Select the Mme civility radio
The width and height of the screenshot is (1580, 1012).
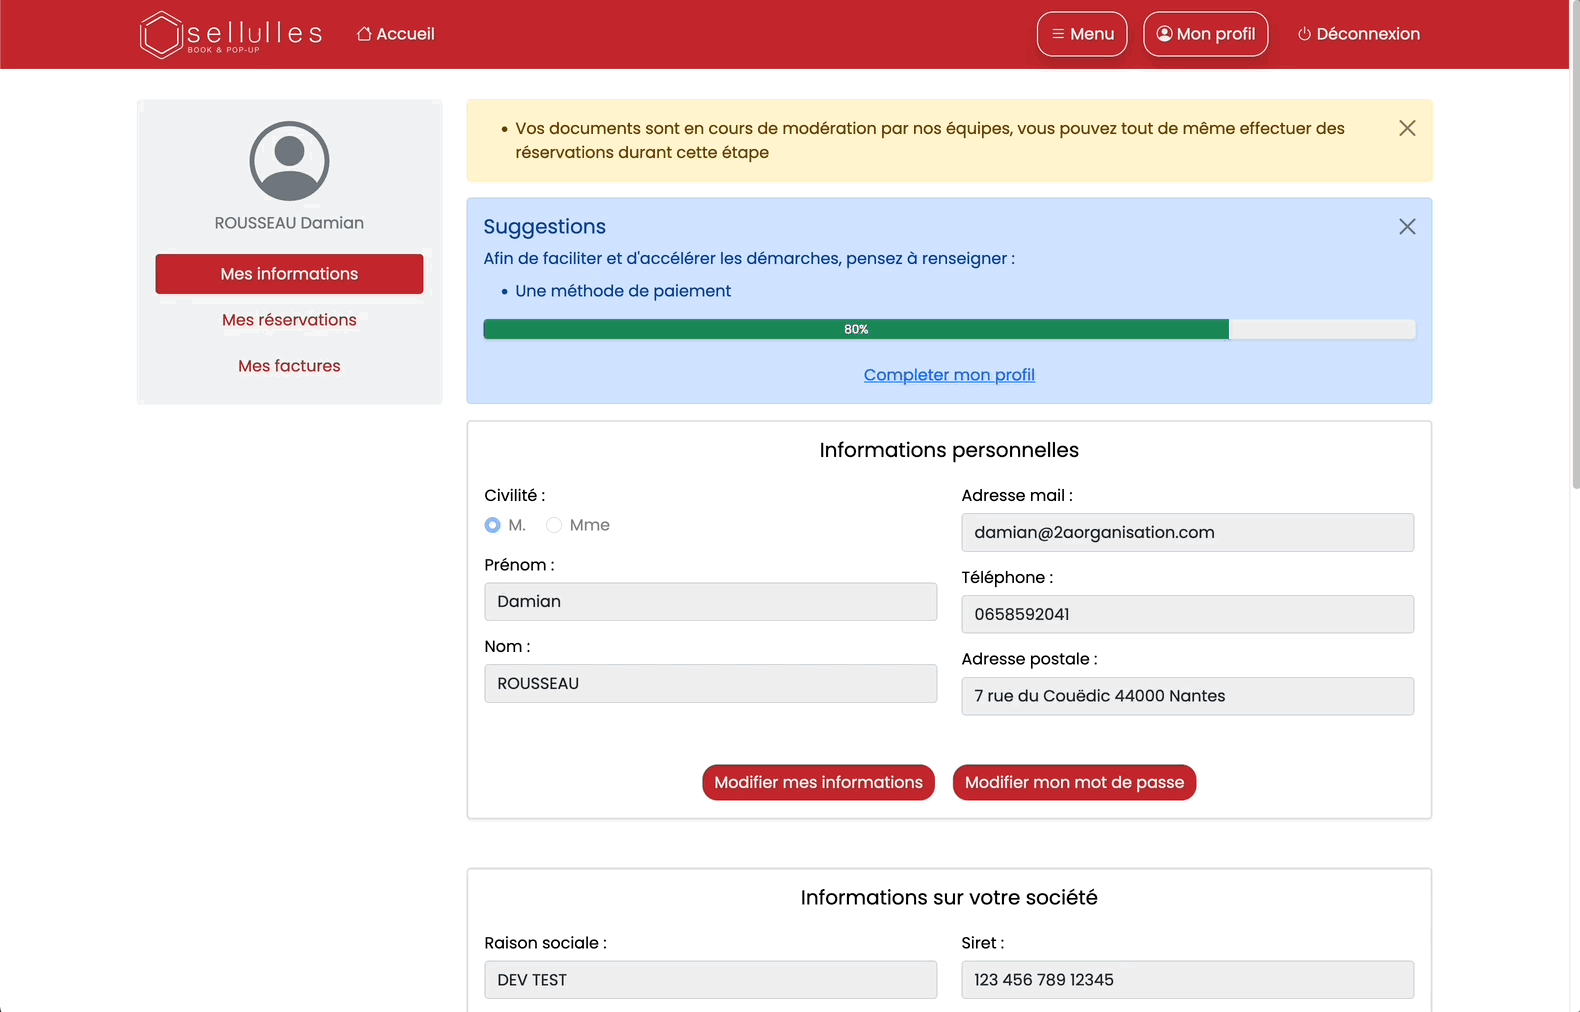click(x=554, y=525)
